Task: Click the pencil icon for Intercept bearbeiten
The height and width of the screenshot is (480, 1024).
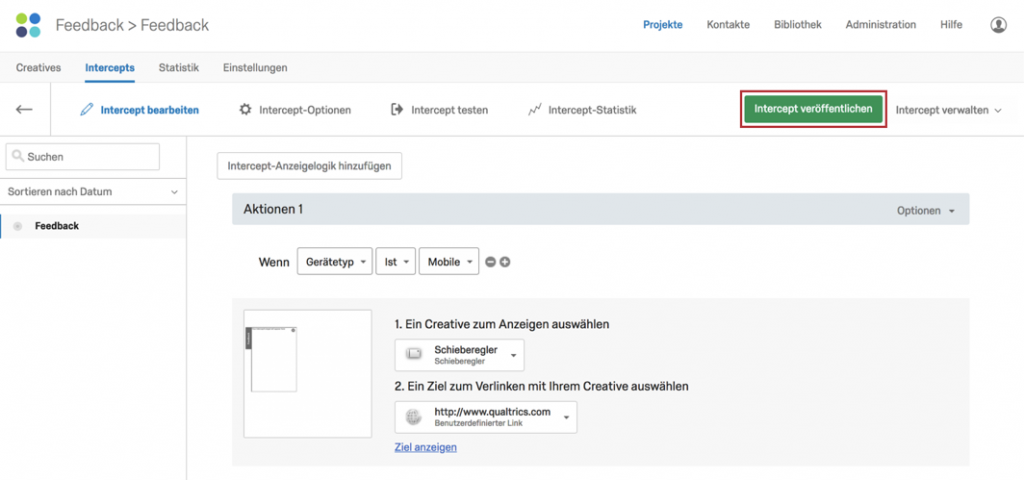Action: coord(87,110)
